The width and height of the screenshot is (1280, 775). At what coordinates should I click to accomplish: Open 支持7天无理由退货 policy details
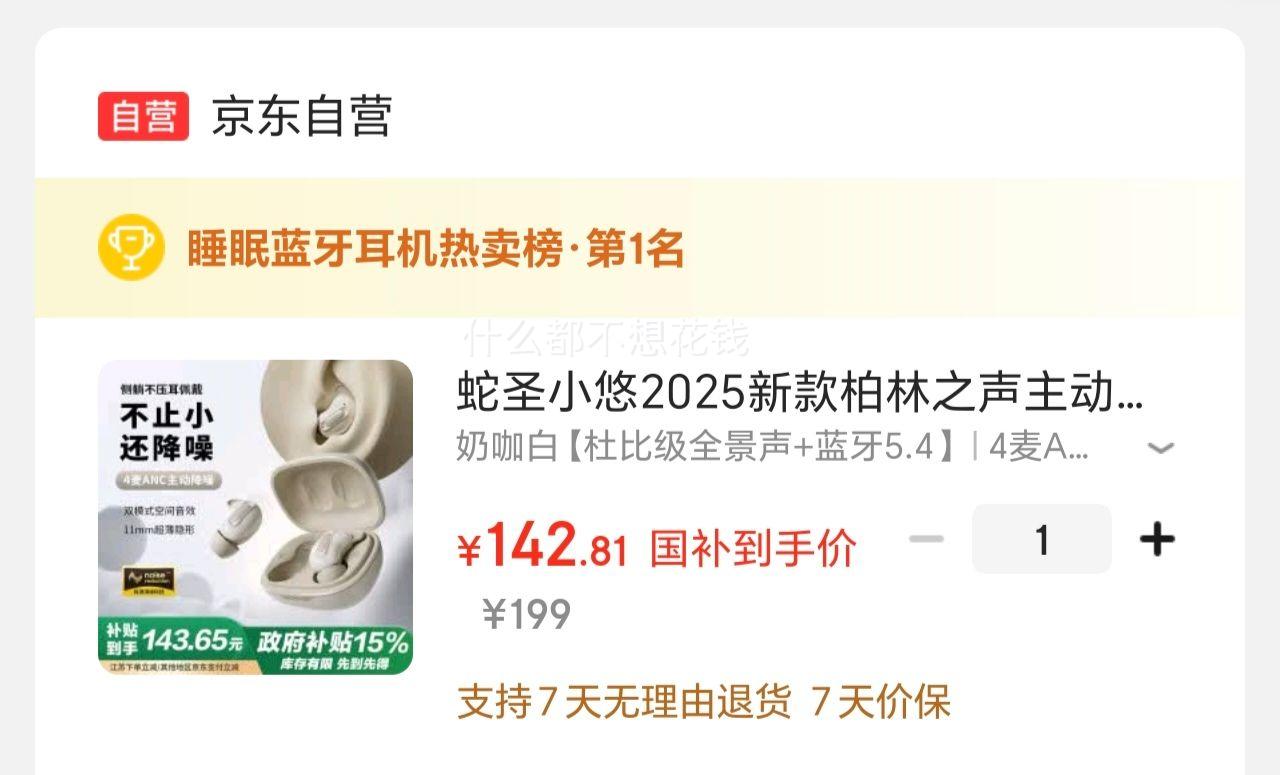[x=624, y=702]
